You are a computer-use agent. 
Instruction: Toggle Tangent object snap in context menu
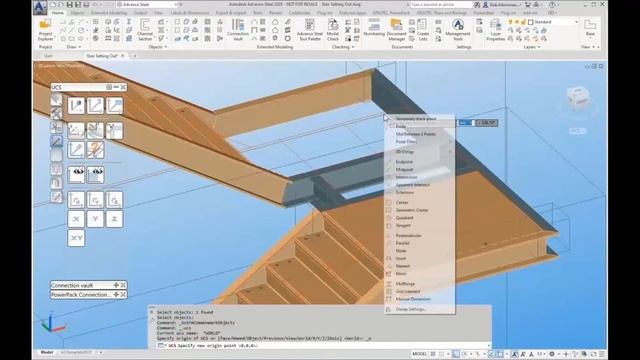coord(403,225)
